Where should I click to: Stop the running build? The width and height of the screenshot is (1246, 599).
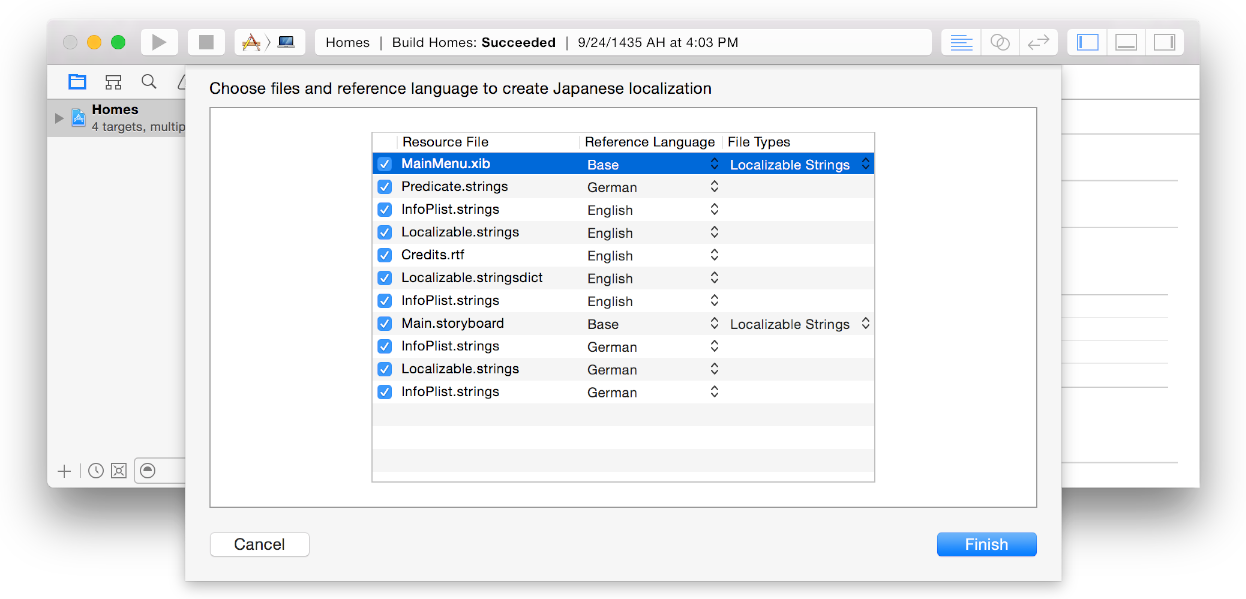click(x=205, y=41)
